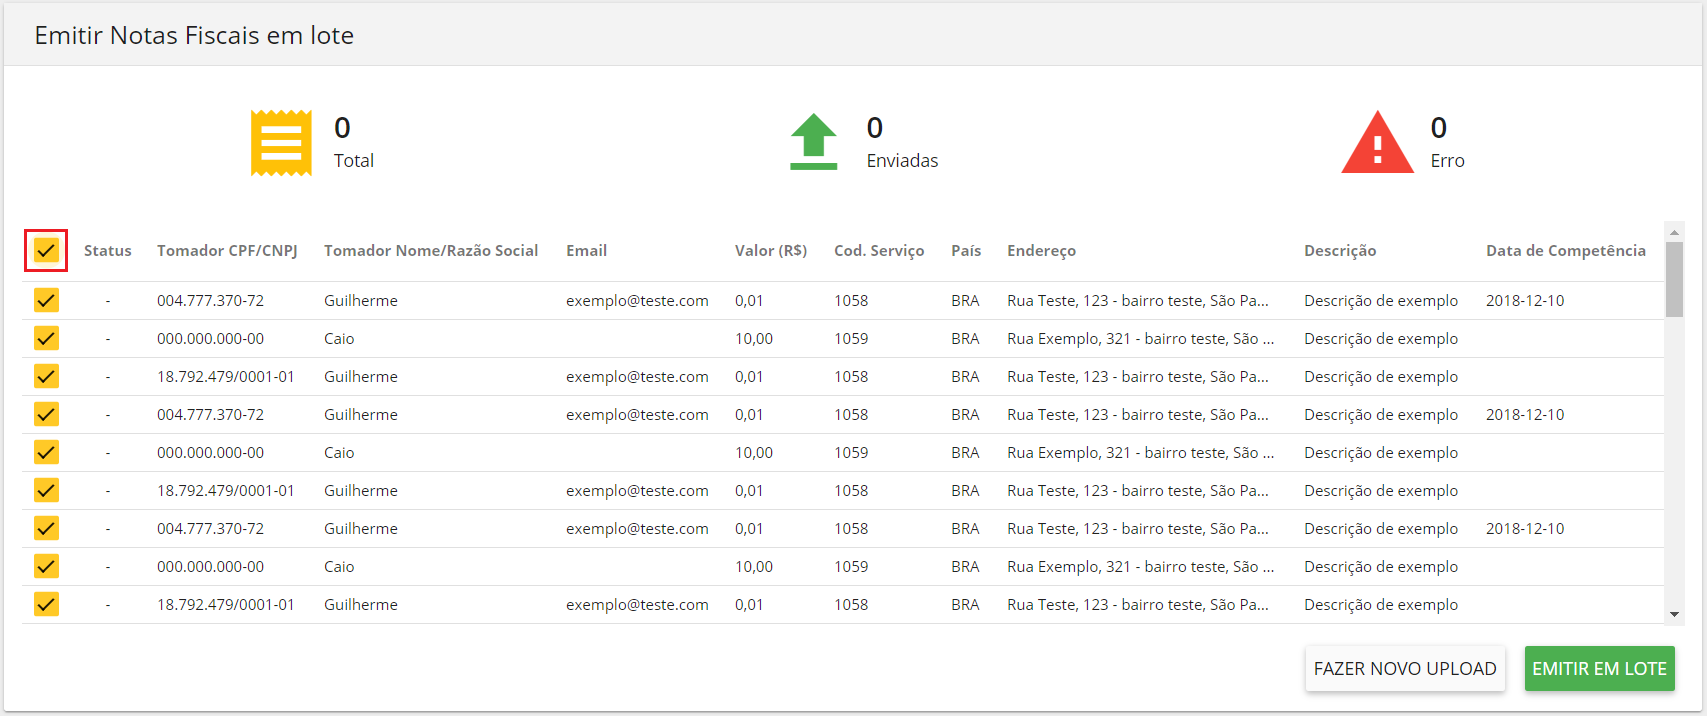Click the Valor (R$) column header

770,251
